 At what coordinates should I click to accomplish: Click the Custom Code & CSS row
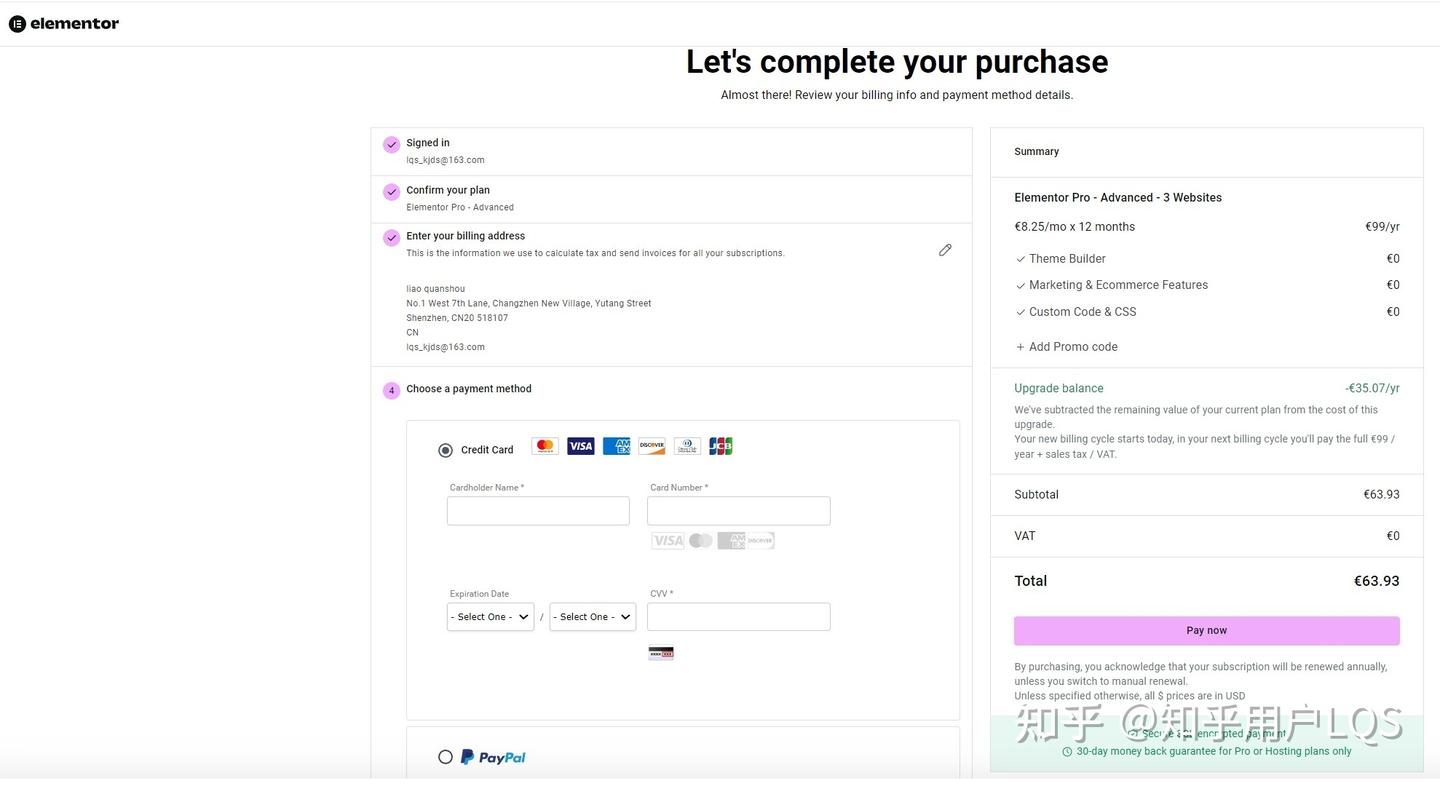pyautogui.click(x=1207, y=312)
